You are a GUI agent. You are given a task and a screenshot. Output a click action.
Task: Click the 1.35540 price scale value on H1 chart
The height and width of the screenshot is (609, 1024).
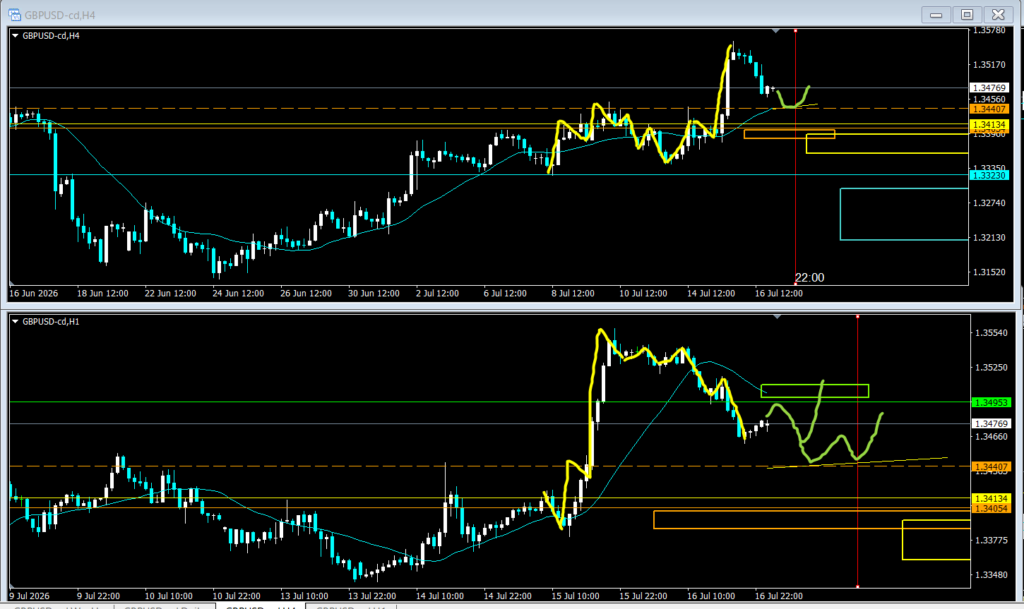pyautogui.click(x=991, y=333)
